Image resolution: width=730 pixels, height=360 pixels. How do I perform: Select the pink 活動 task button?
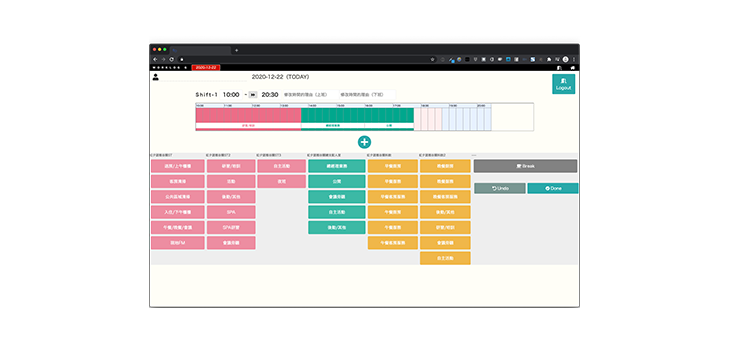[231, 181]
